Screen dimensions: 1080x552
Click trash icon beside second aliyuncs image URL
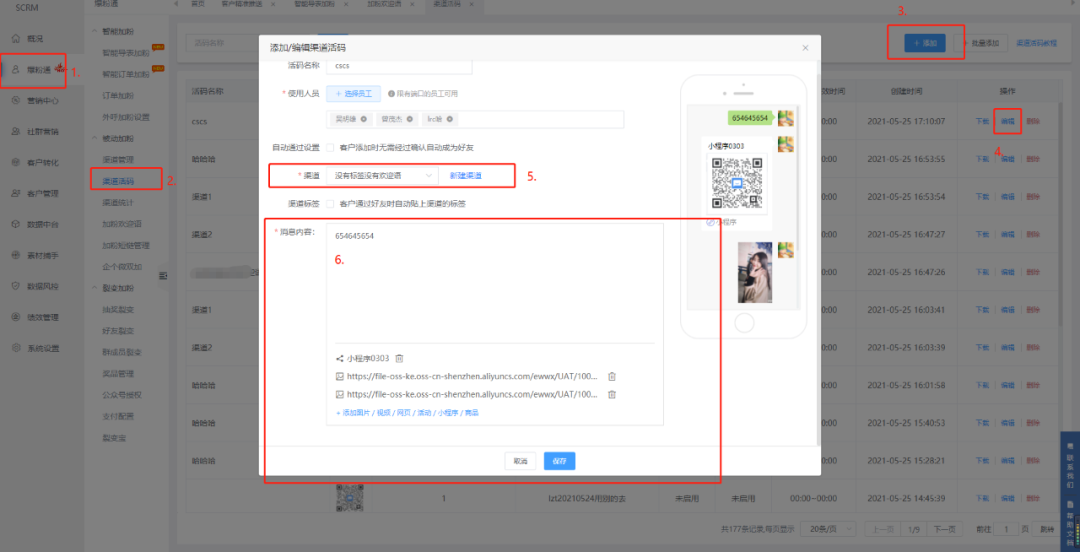tap(612, 395)
